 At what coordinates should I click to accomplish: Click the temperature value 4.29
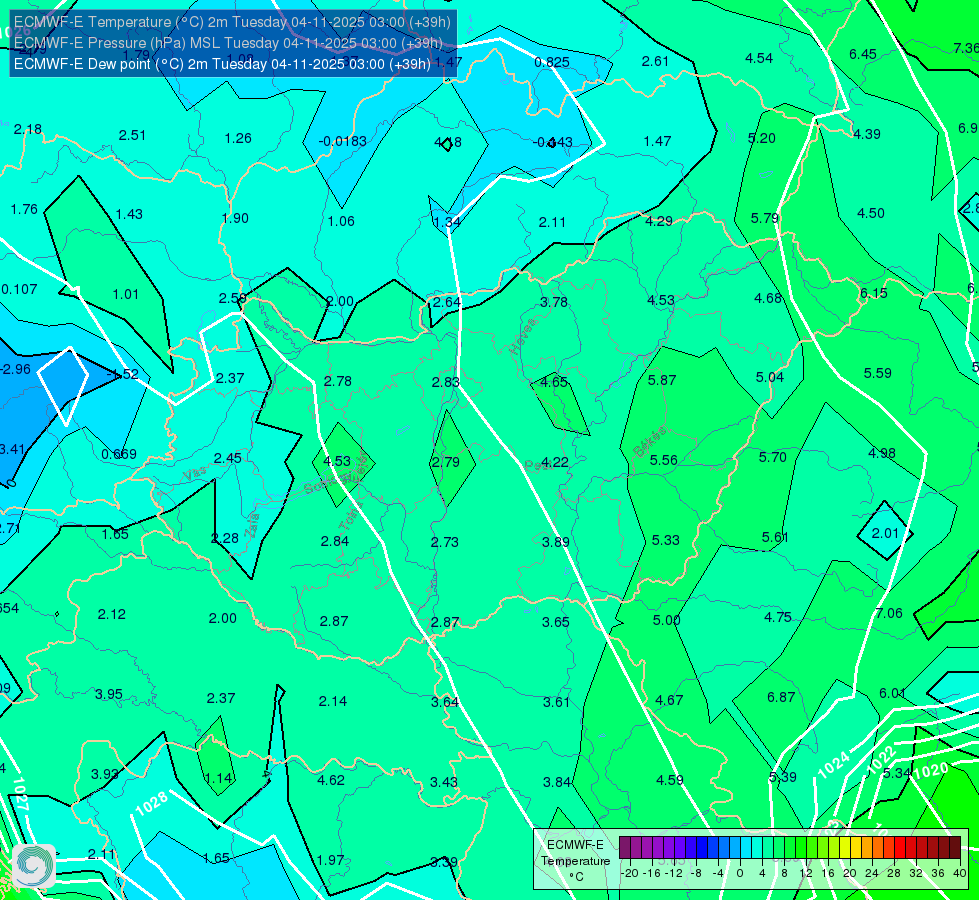[x=659, y=221]
